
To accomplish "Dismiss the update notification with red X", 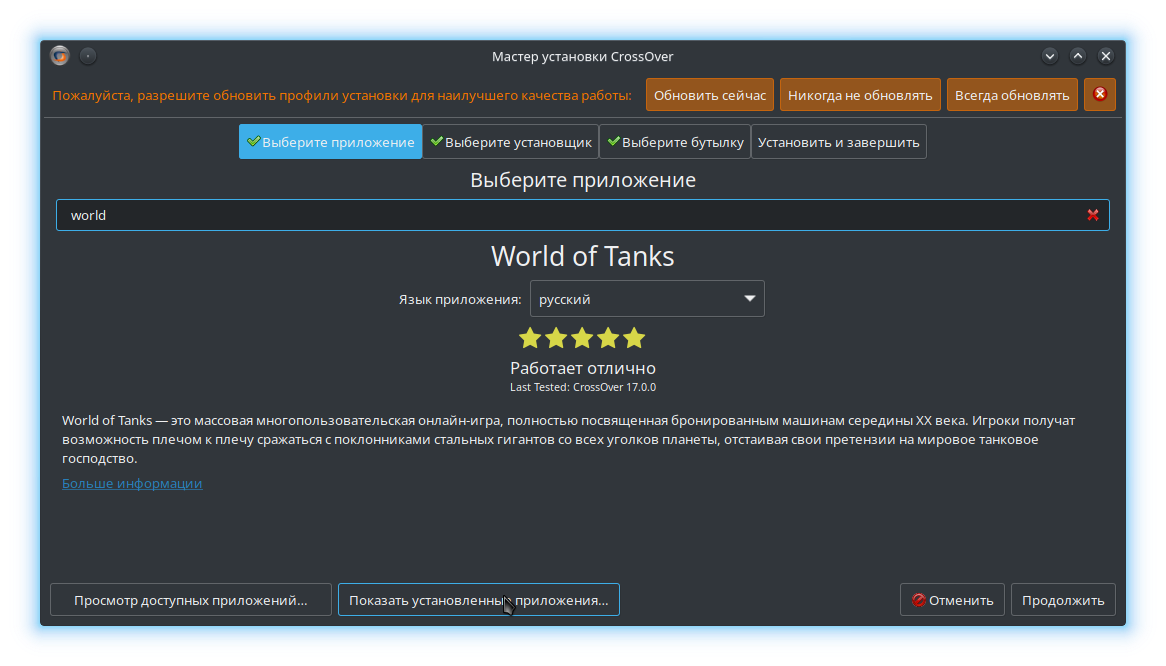I will tap(1100, 94).
